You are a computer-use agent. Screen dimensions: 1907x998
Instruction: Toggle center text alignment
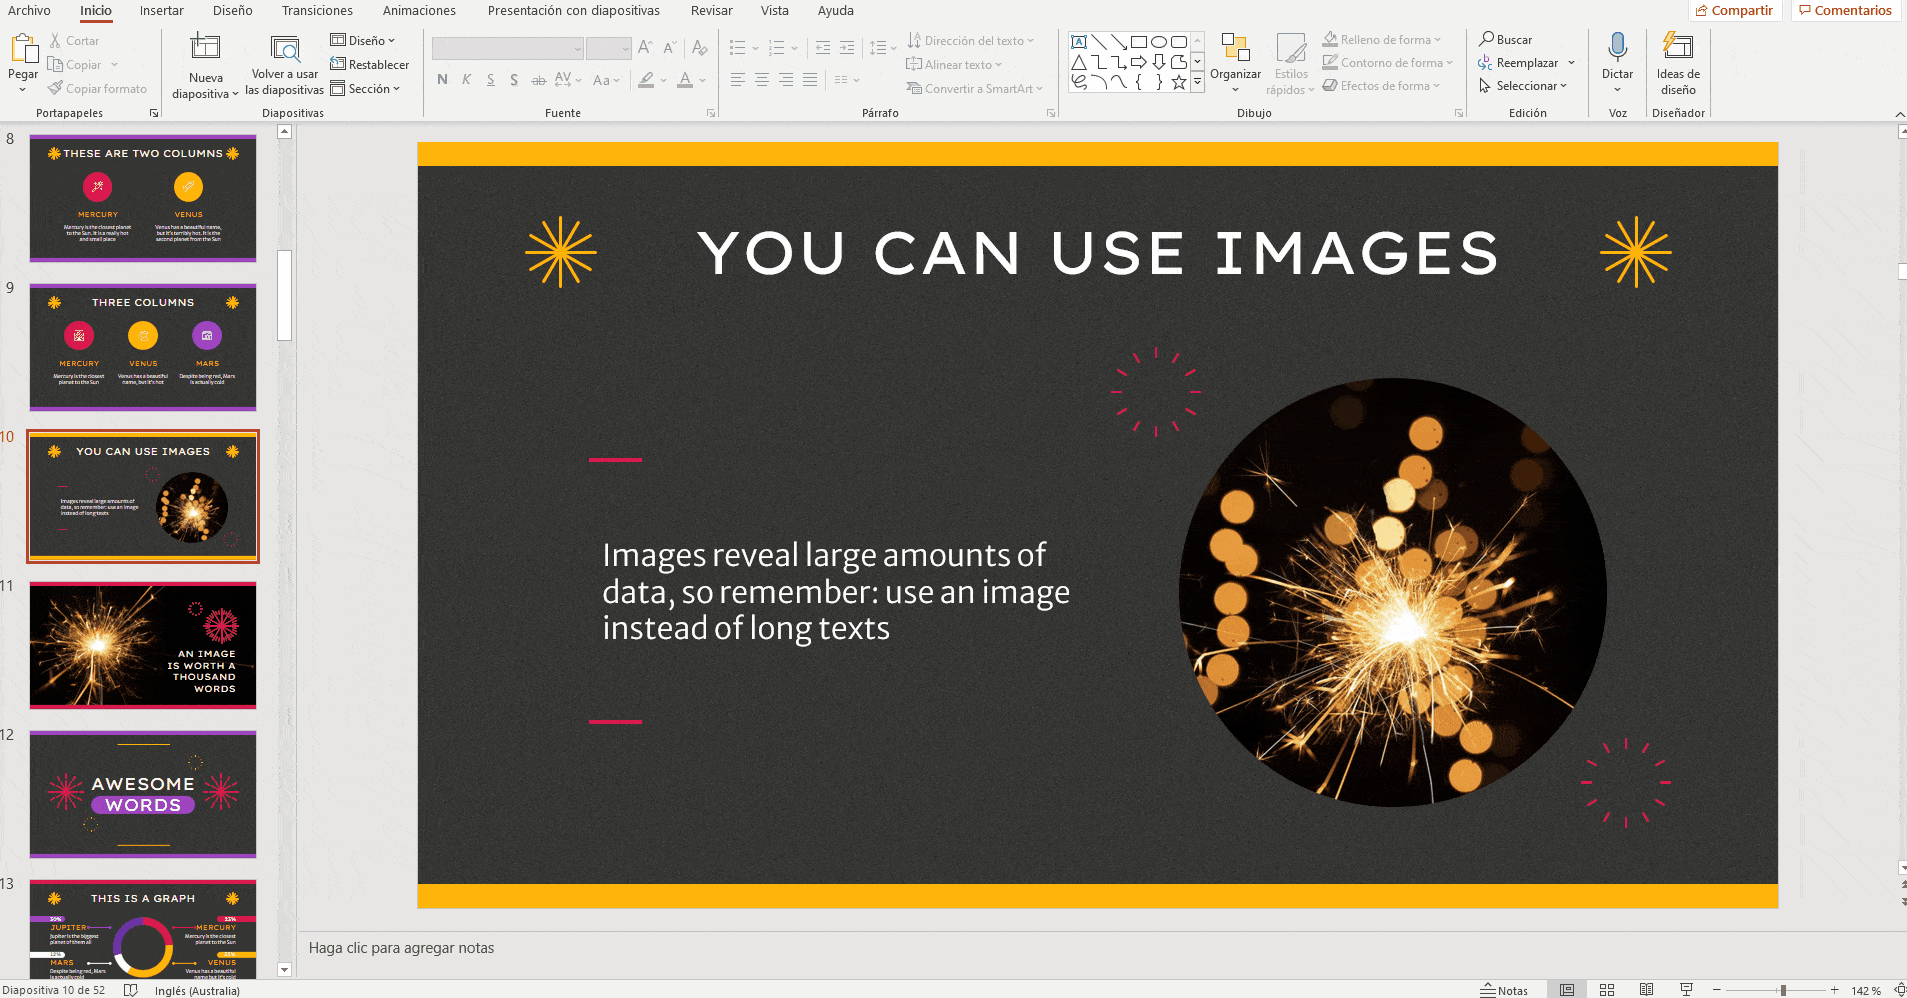pyautogui.click(x=761, y=80)
